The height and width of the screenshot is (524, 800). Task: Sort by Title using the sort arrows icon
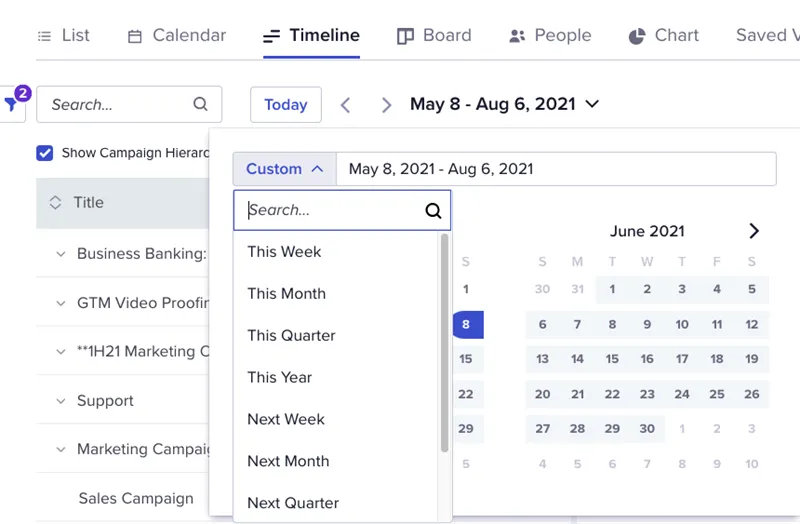pyautogui.click(x=55, y=203)
